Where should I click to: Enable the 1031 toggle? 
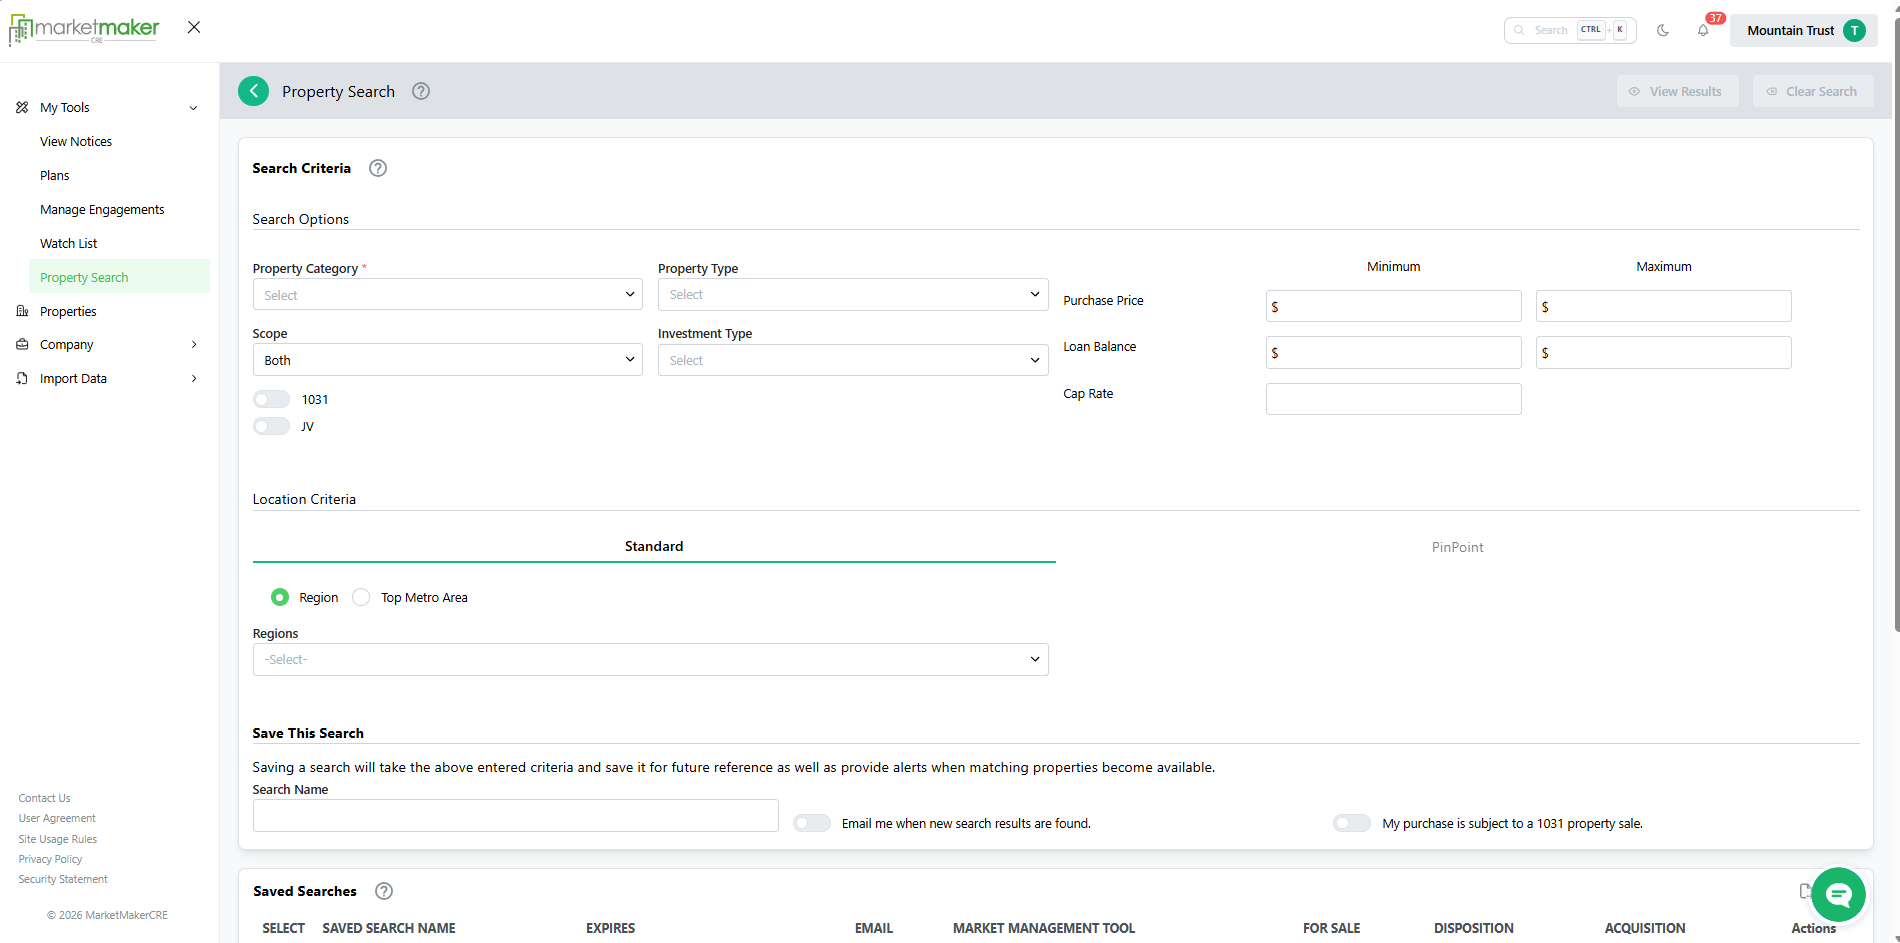271,399
